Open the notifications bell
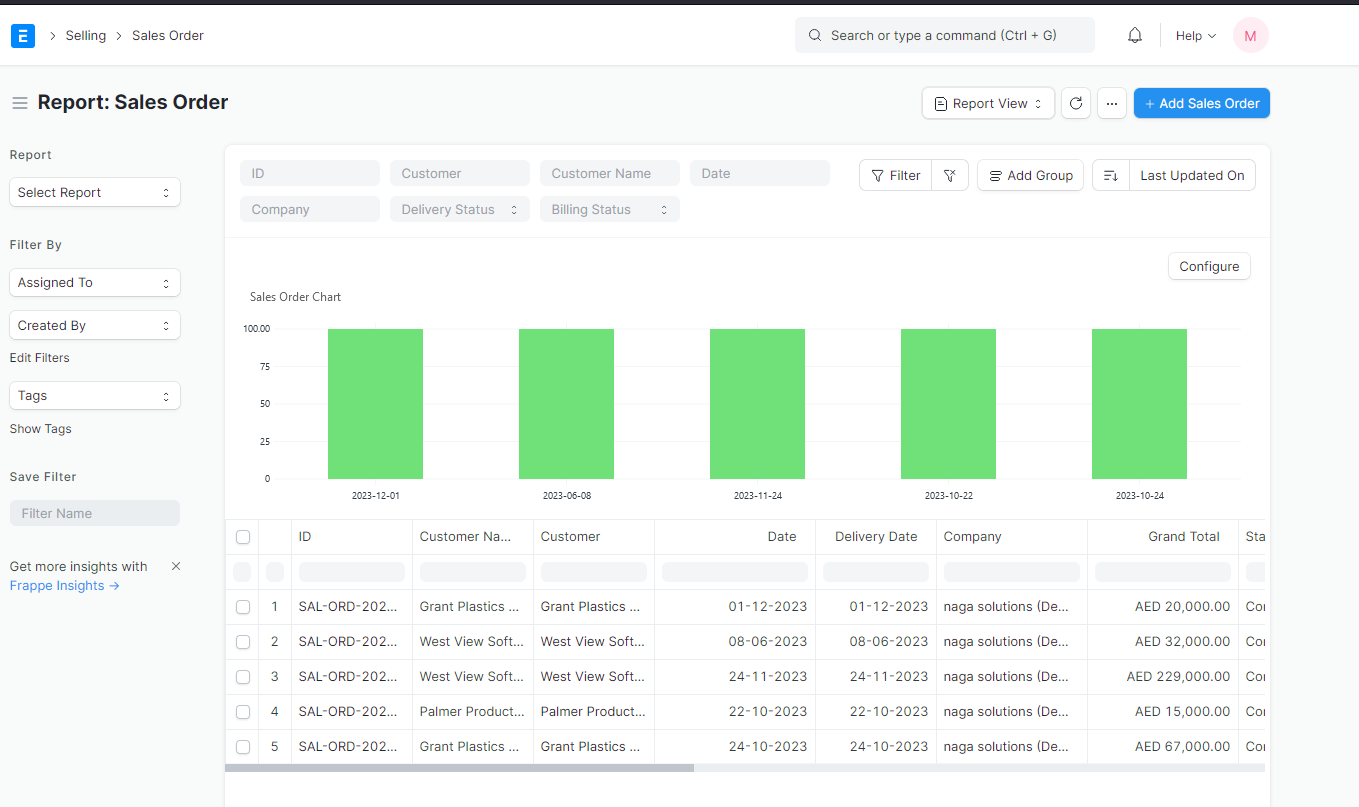This screenshot has width=1359, height=807. [x=1134, y=35]
